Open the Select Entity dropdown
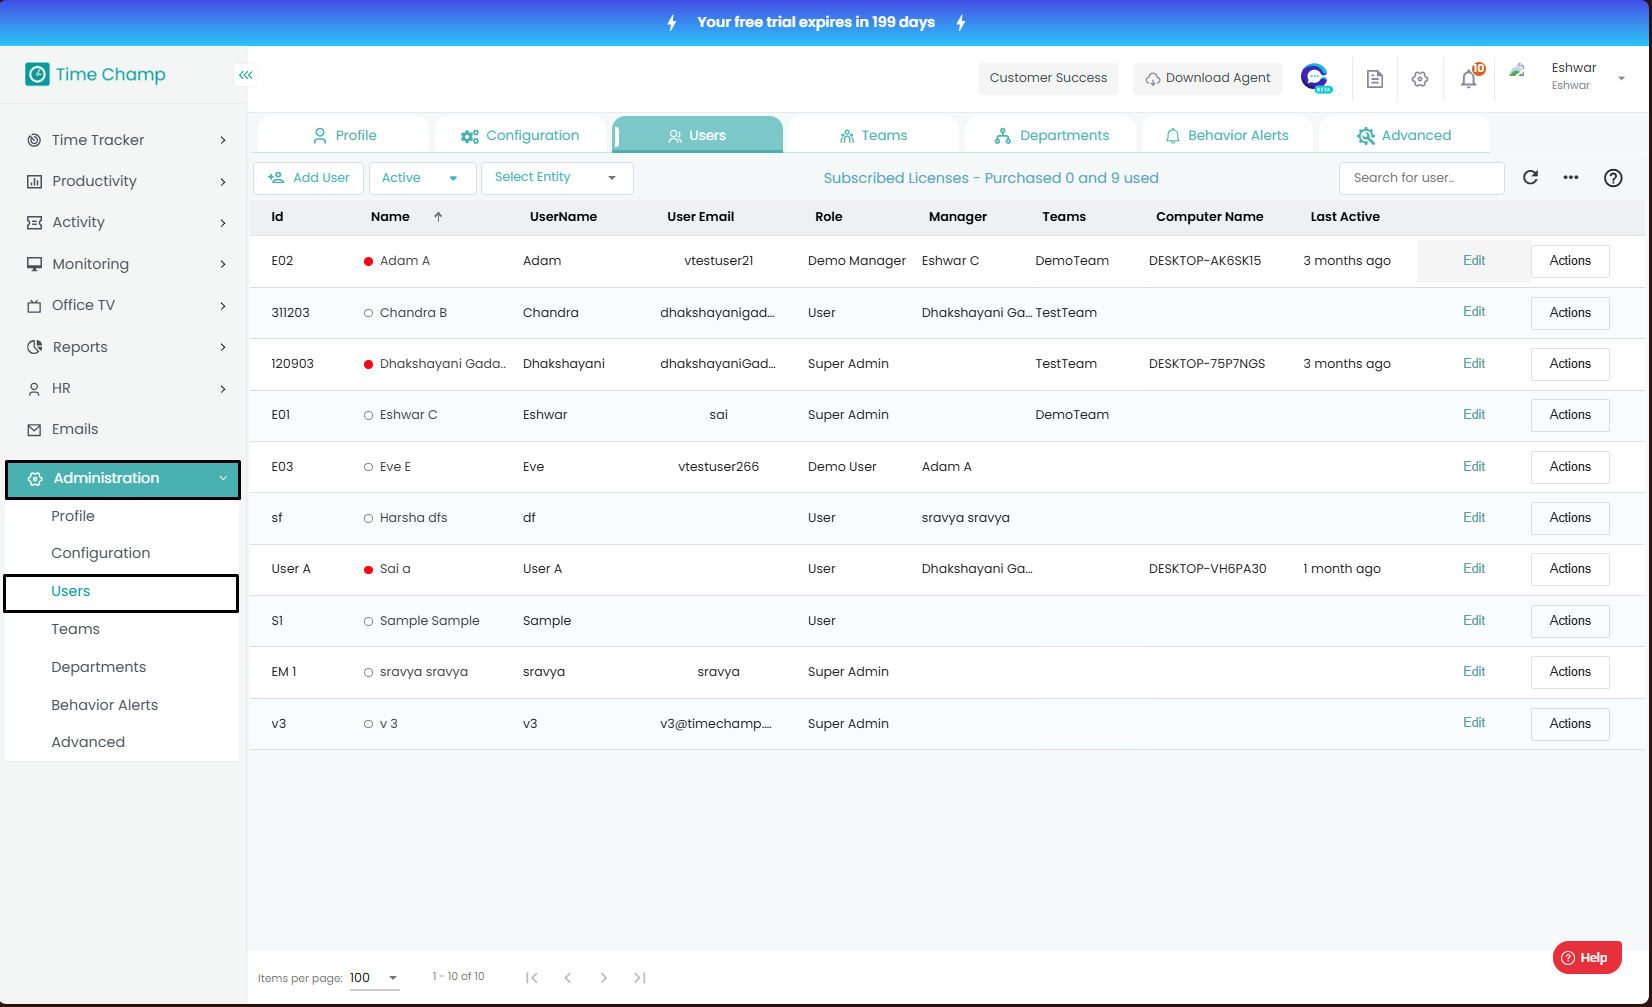The image size is (1652, 1007). click(556, 178)
